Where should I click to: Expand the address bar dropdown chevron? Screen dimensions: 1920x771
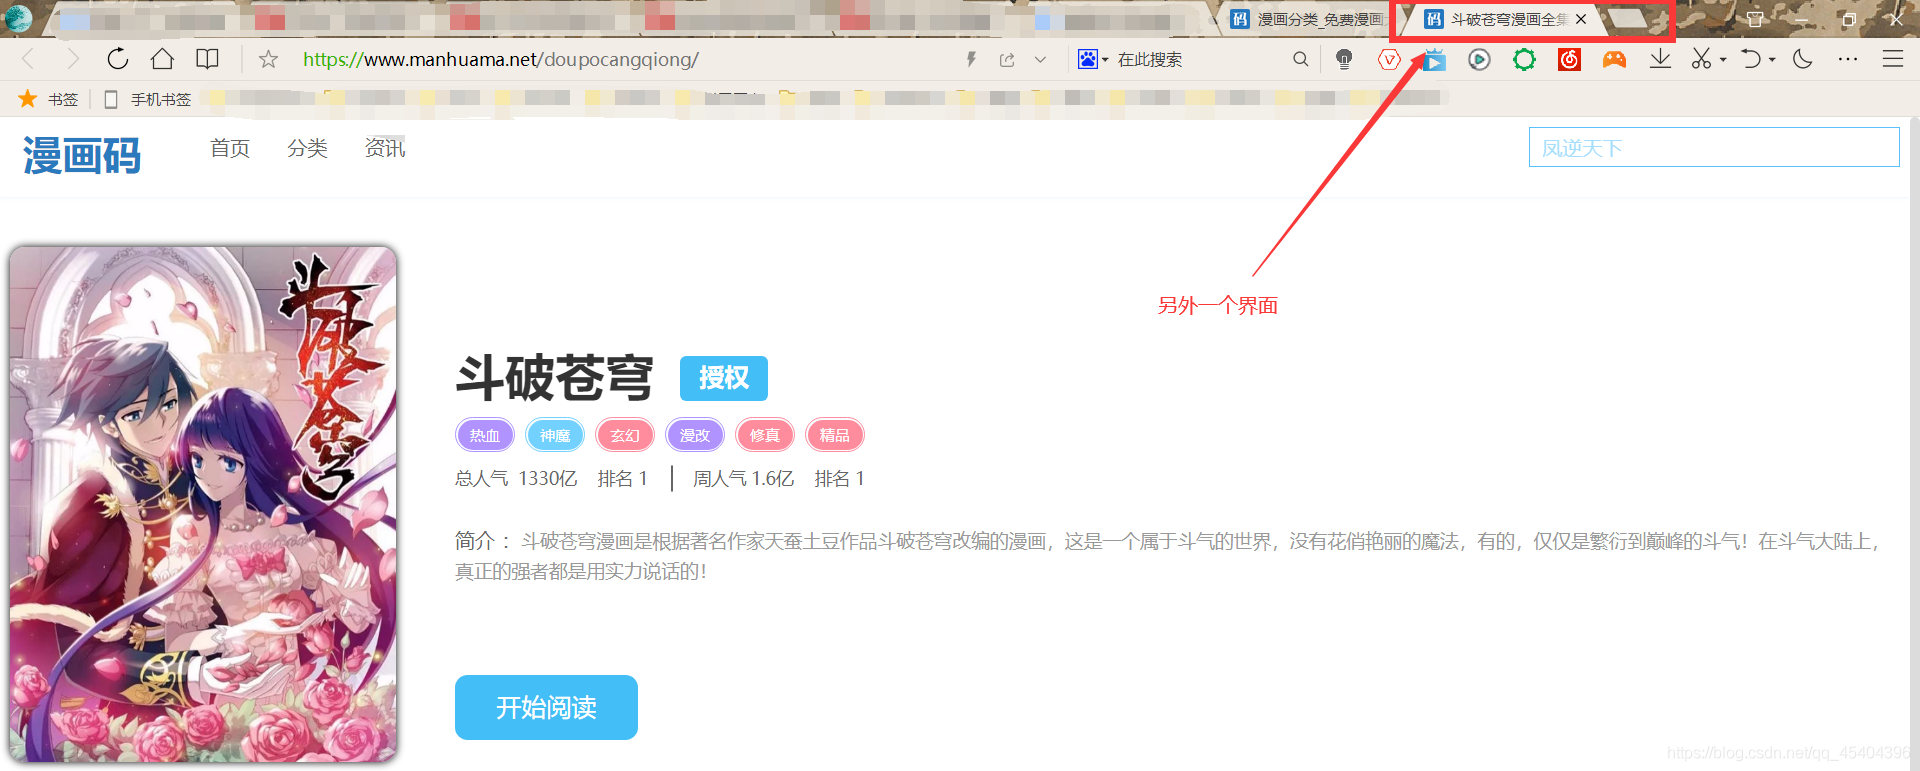1040,60
